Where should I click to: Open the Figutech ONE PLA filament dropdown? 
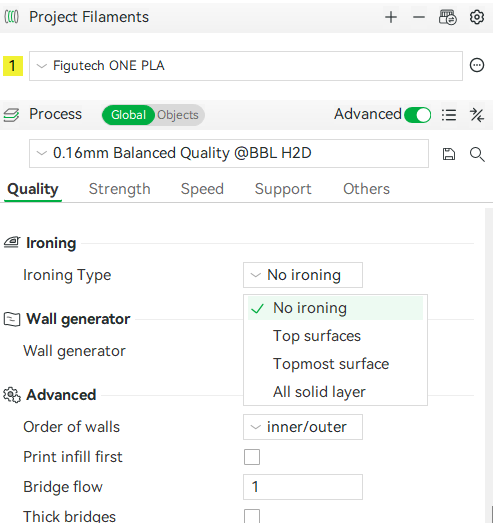click(246, 66)
